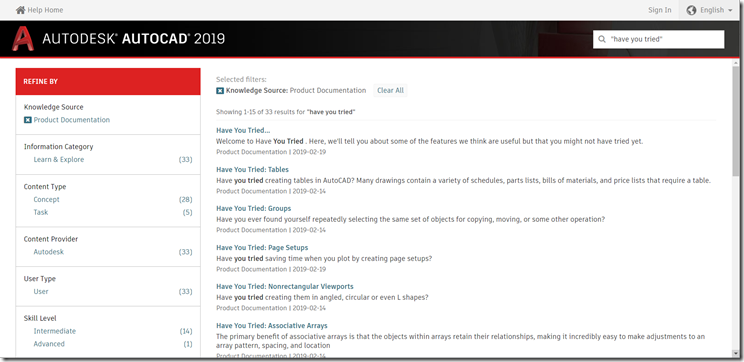The height and width of the screenshot is (362, 744).
Task: Click the Knowledge Source heading
Action: (x=54, y=107)
